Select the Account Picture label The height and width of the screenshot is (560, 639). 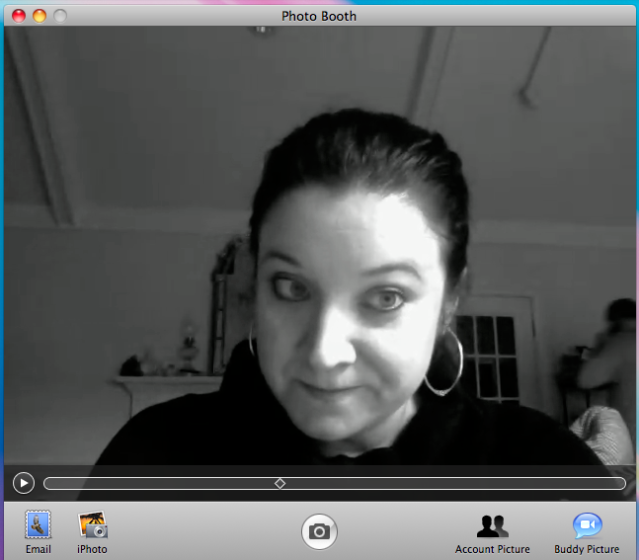492,549
